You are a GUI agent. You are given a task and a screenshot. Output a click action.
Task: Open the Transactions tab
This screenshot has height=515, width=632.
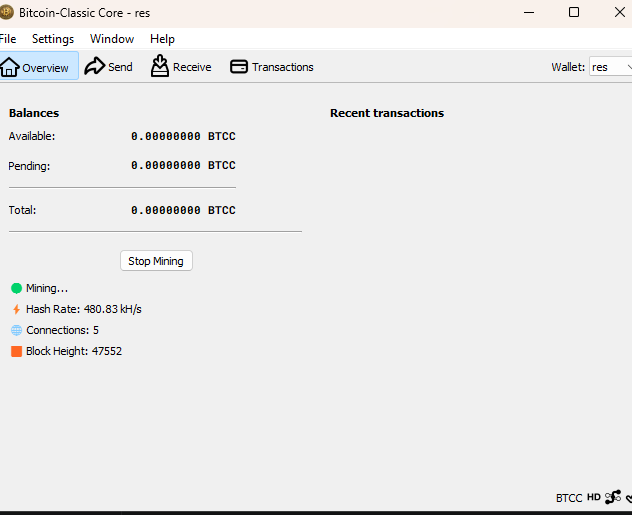click(x=272, y=66)
